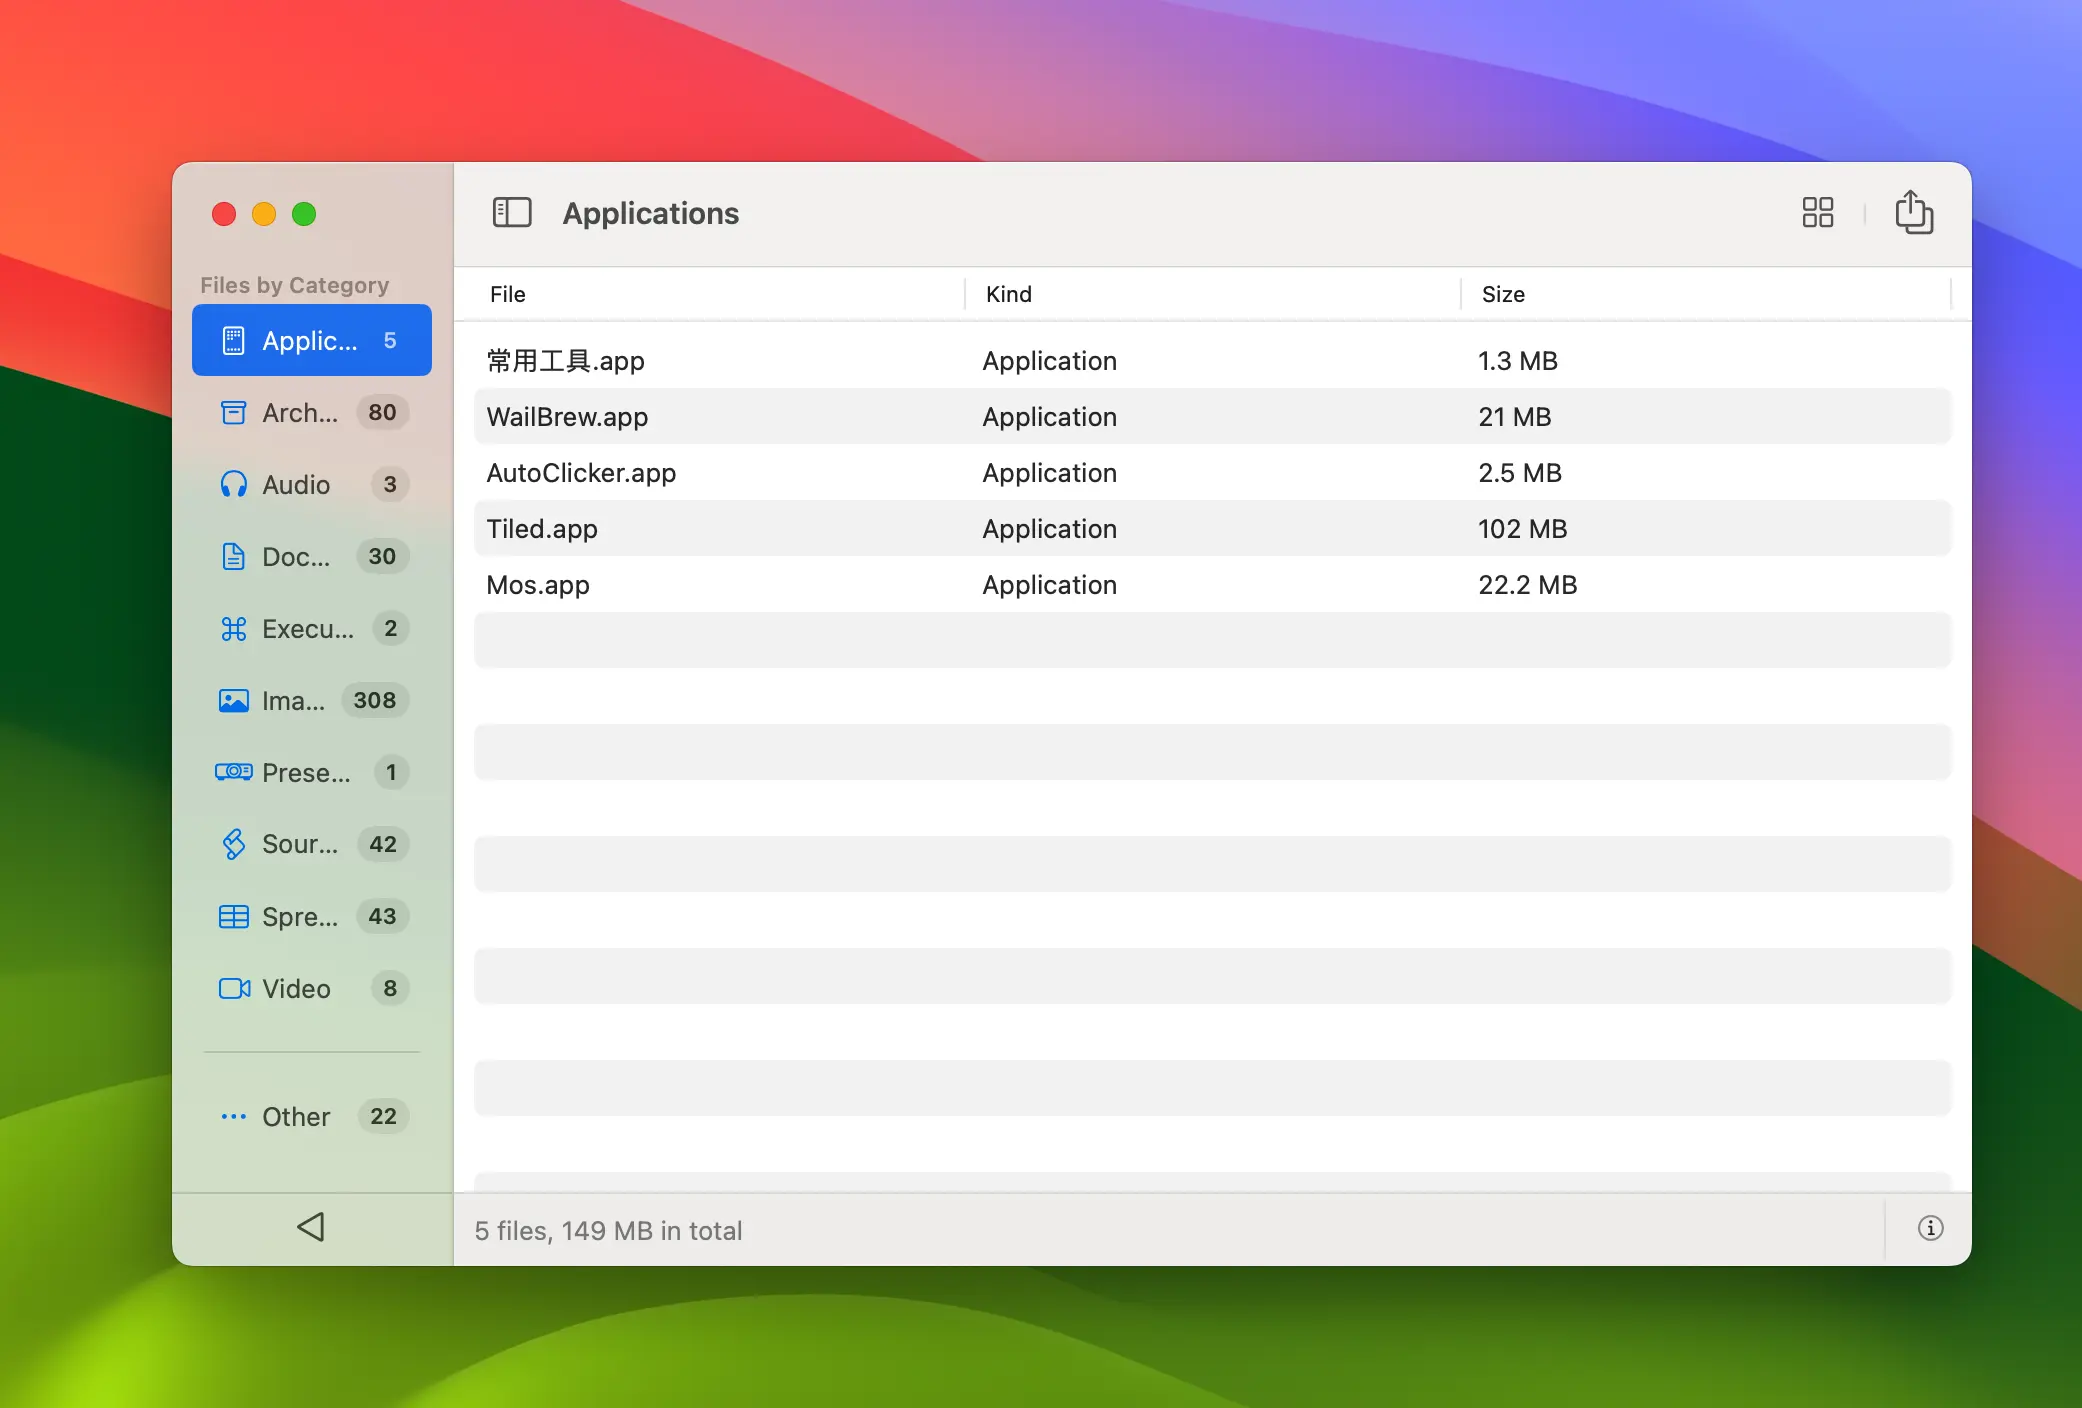
Task: Sort by the File column header
Action: coord(508,294)
